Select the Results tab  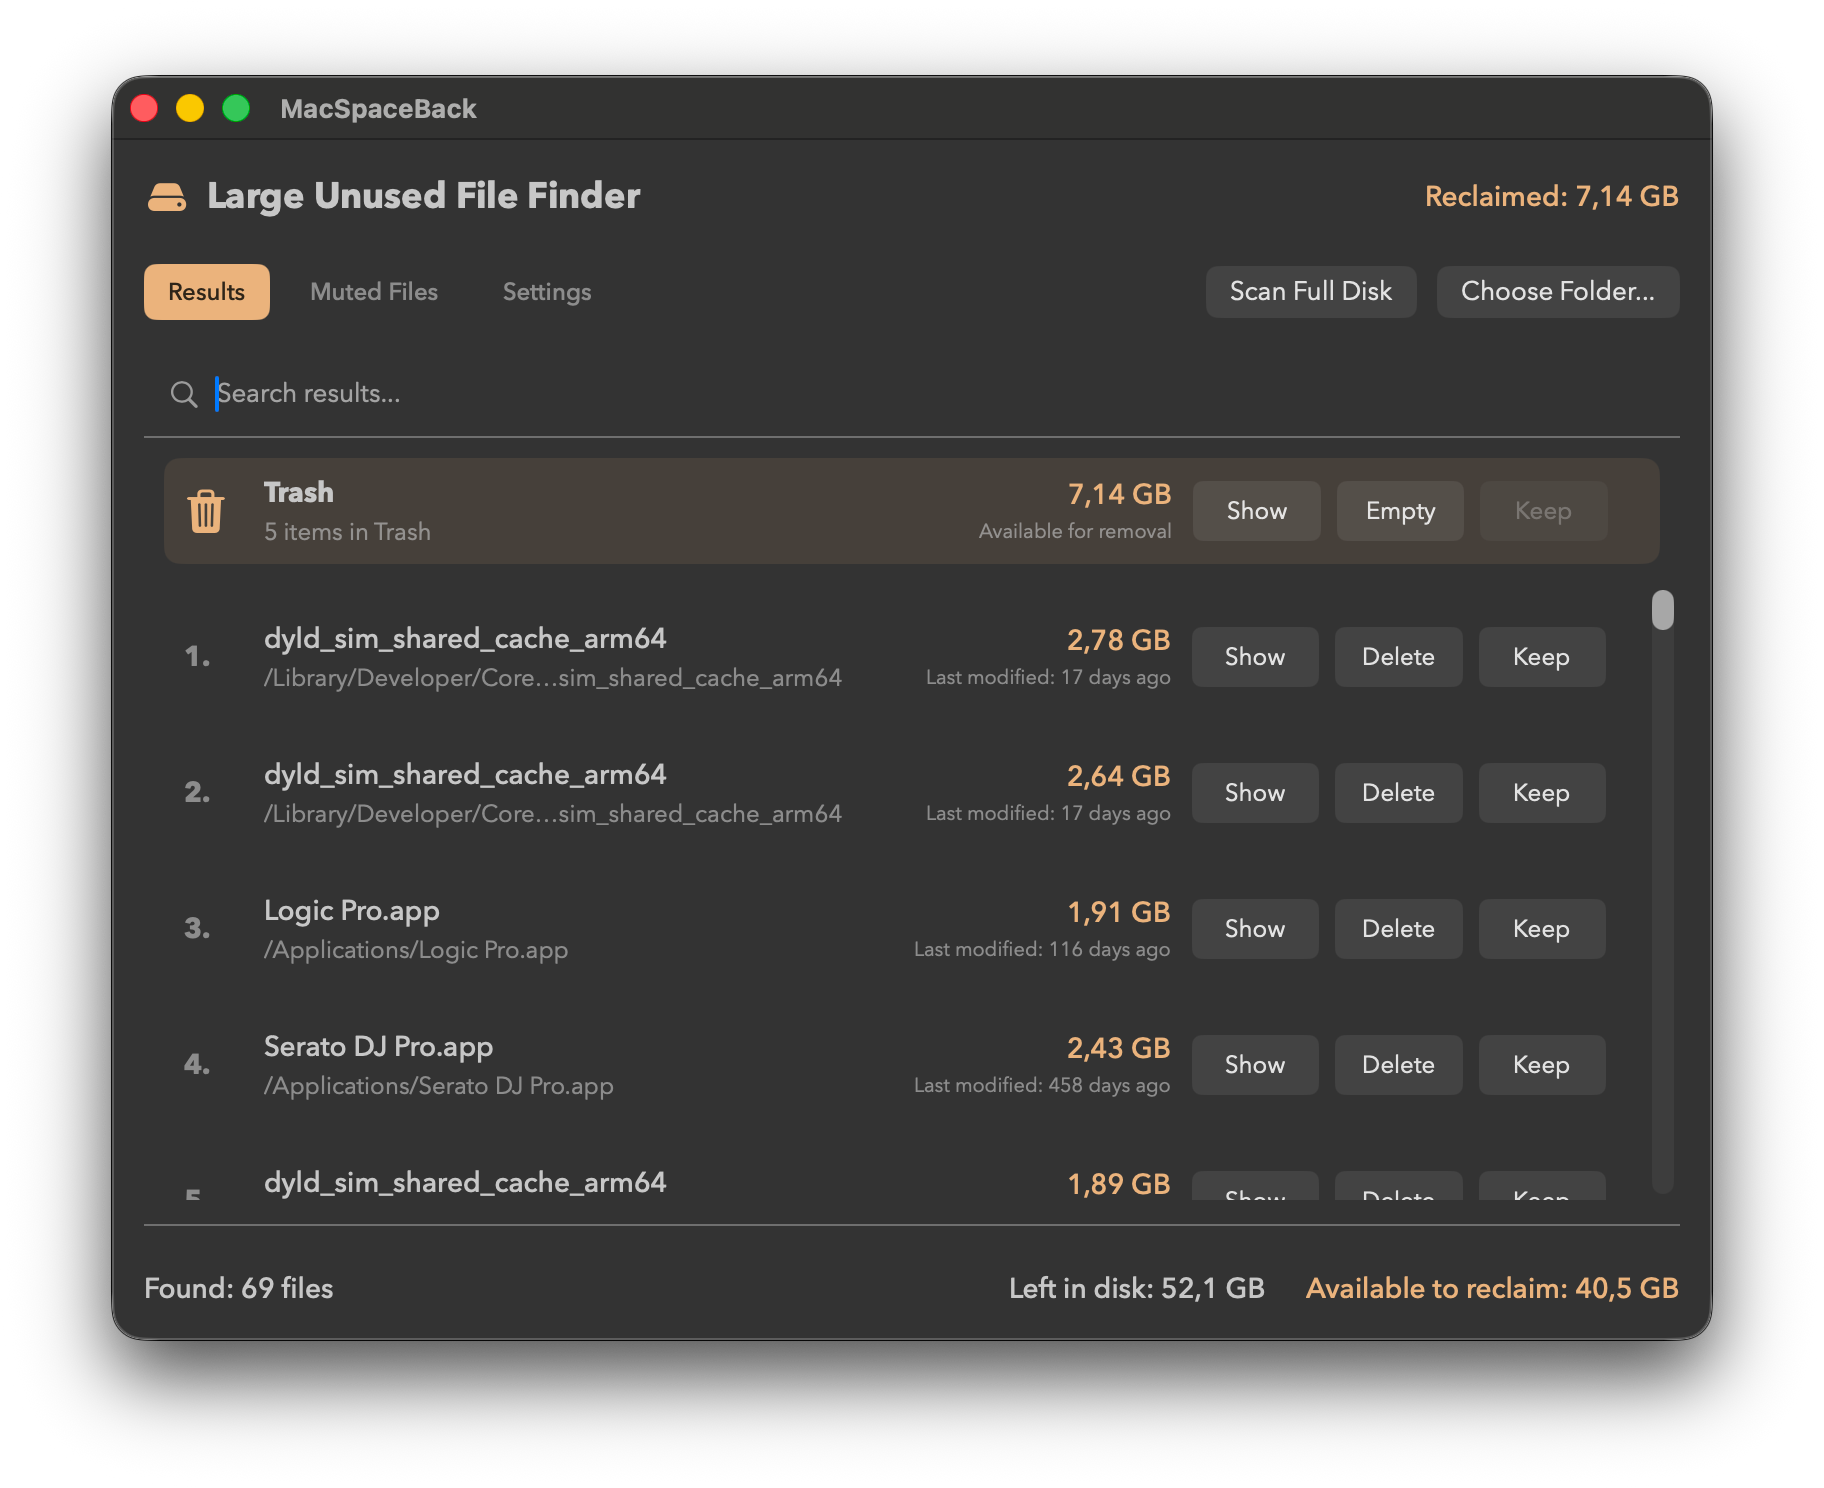click(x=206, y=291)
